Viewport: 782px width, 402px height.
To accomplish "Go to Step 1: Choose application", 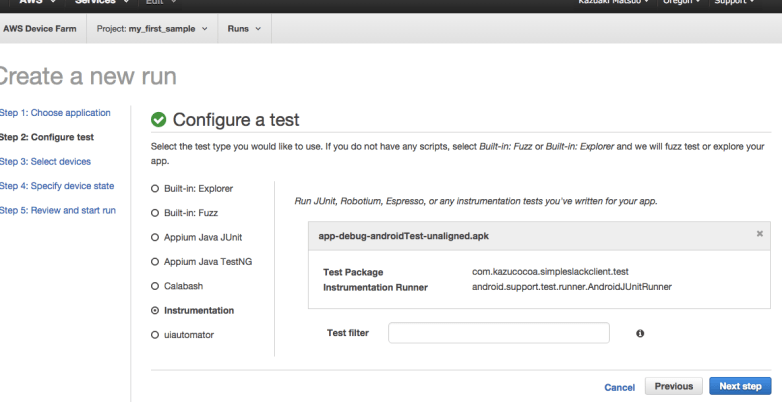I will [x=55, y=113].
